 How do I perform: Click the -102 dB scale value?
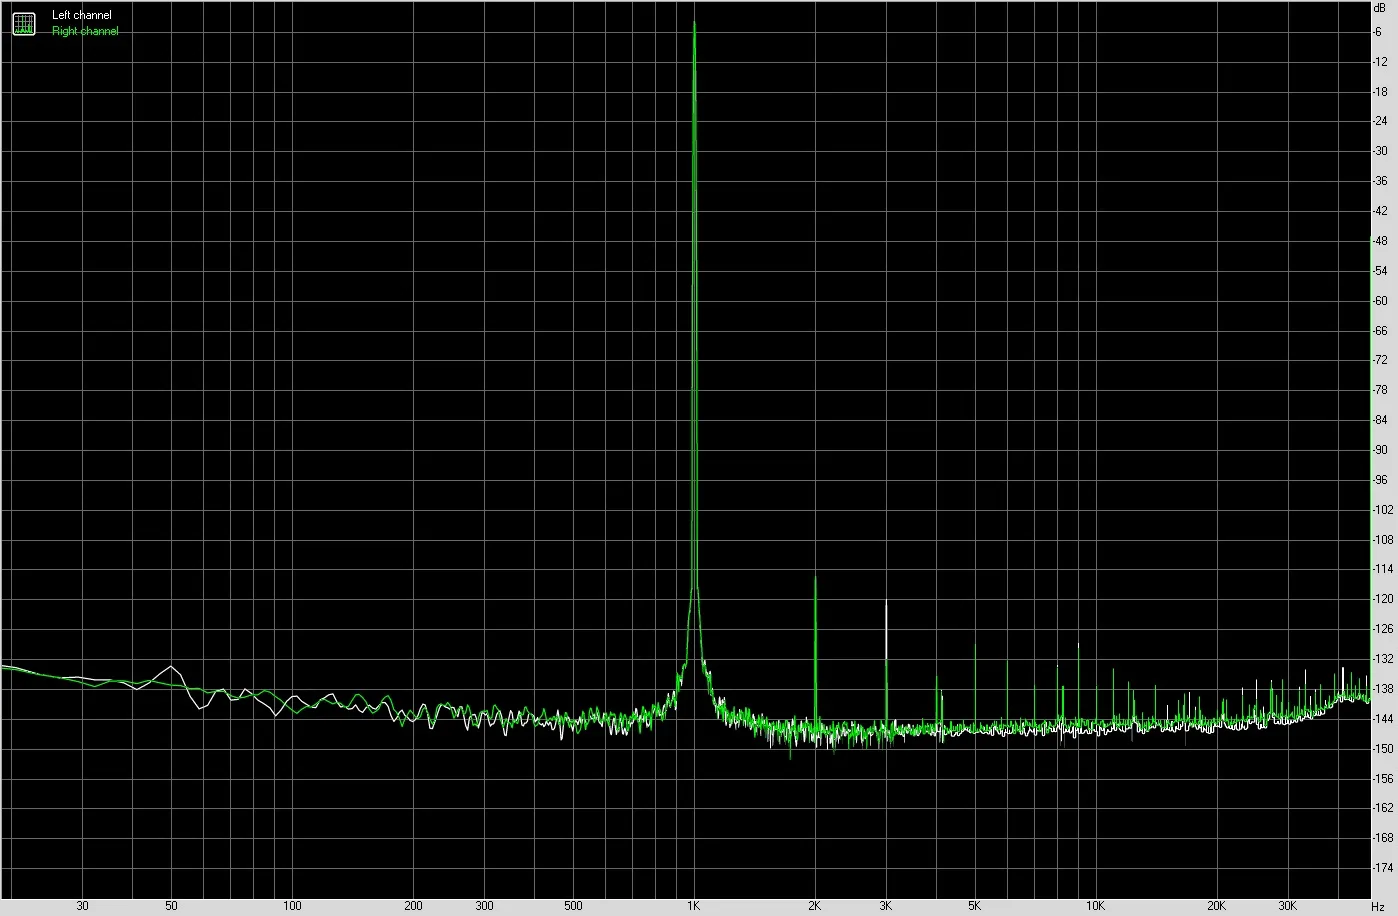1383,510
